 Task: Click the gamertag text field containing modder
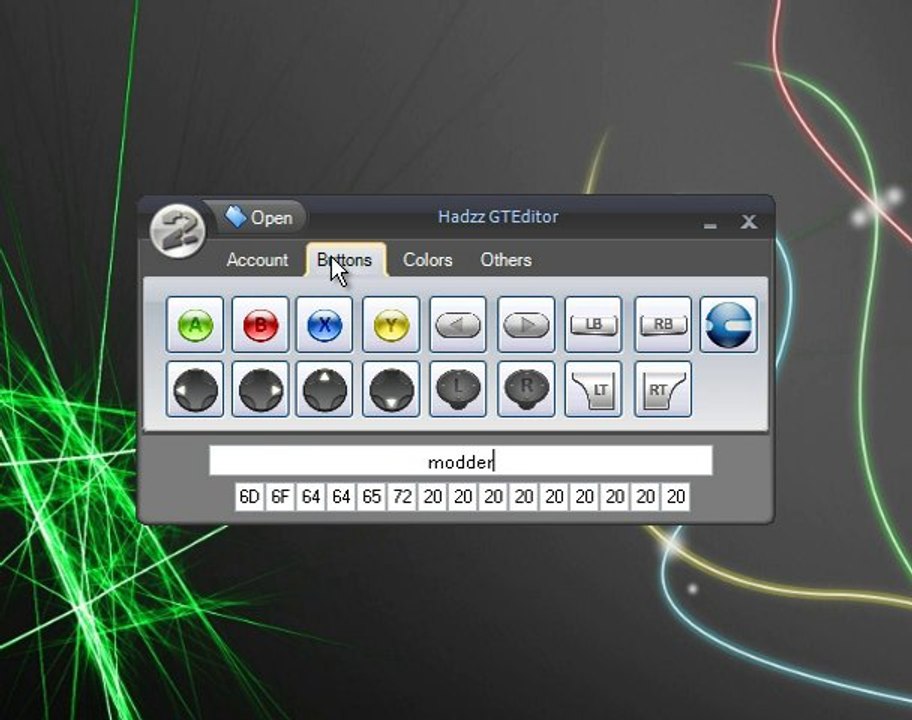(461, 461)
